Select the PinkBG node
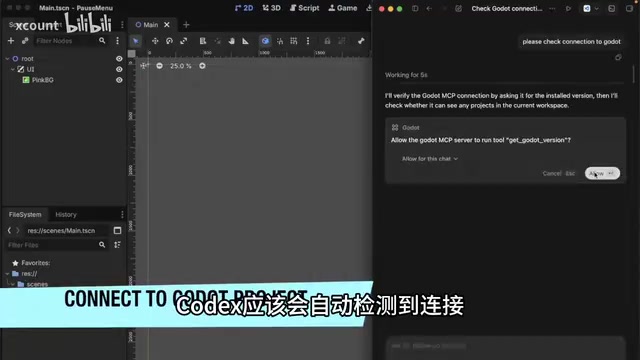Screen dimensions: 640x360 pyautogui.click(x=43, y=80)
